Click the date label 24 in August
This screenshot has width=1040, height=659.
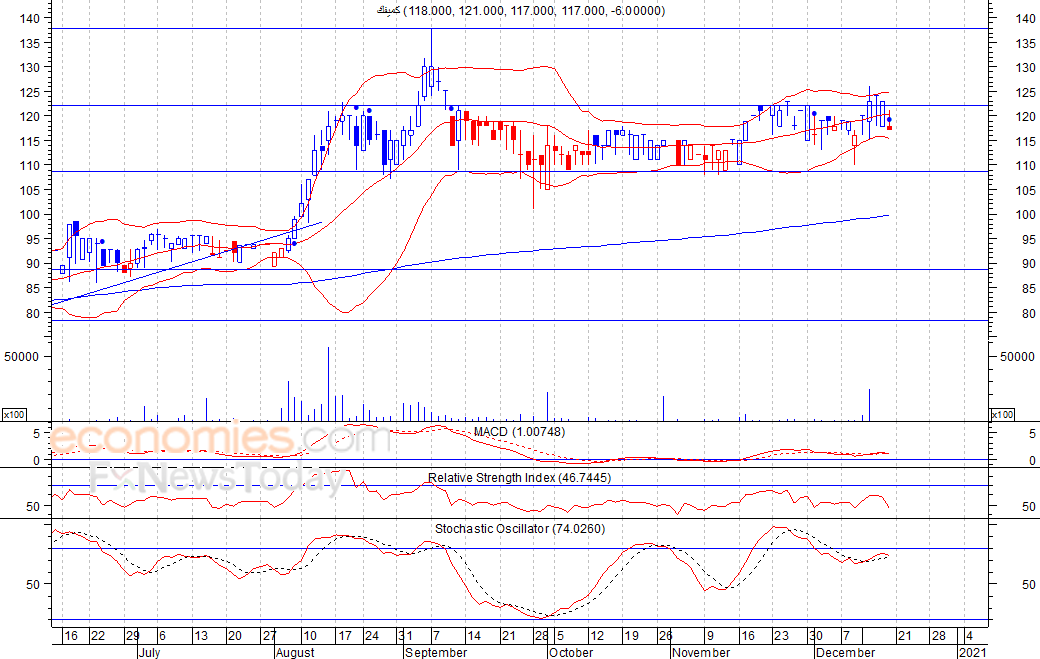pyautogui.click(x=372, y=636)
